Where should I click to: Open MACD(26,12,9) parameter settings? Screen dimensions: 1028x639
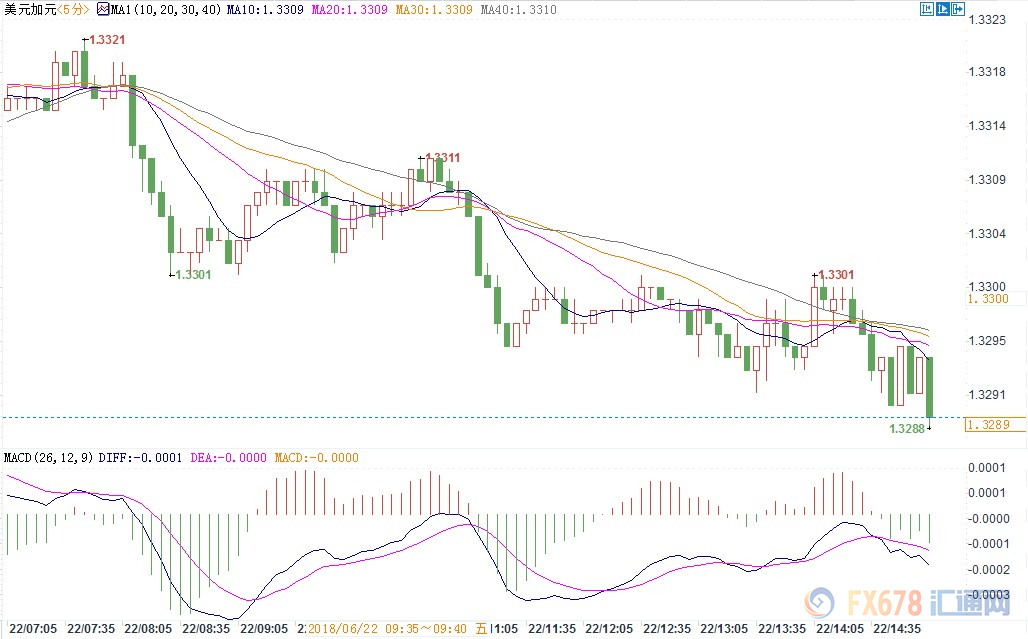point(49,458)
